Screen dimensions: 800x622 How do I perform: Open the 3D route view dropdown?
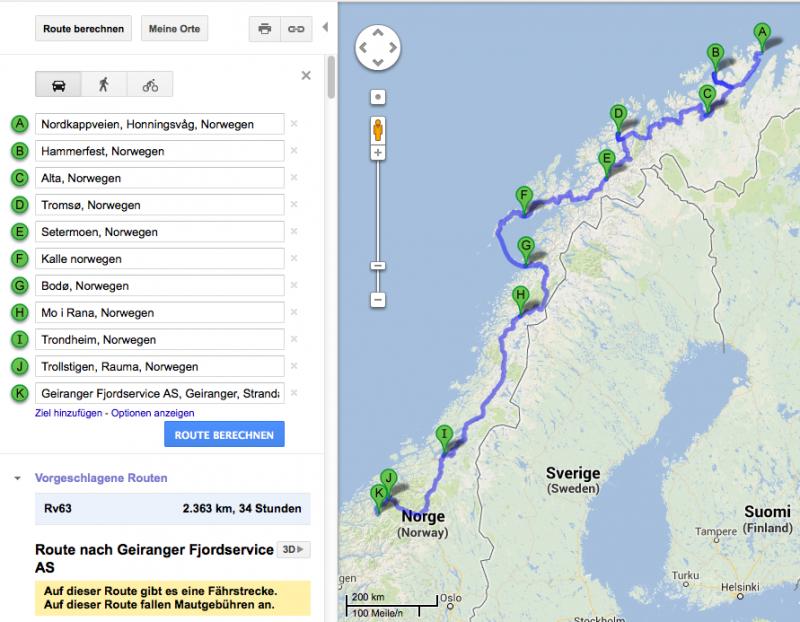[x=295, y=549]
